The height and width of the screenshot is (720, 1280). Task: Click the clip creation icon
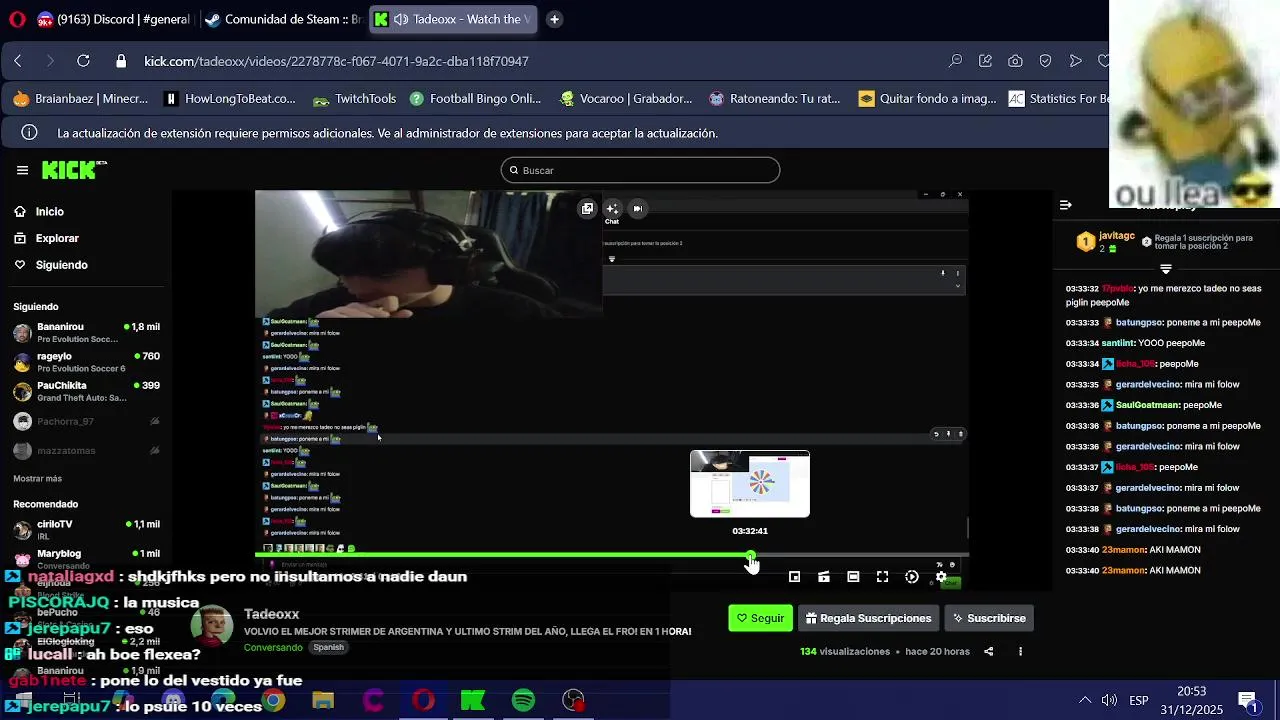(823, 577)
